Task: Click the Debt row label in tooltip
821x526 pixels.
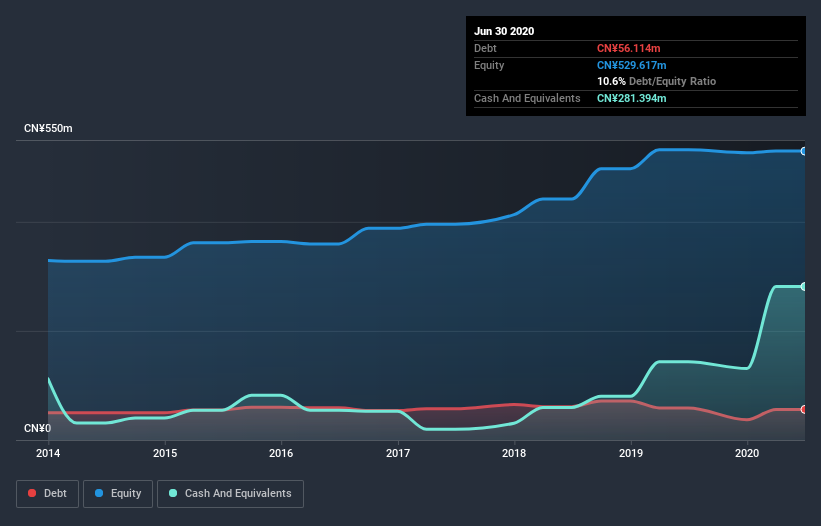Action: pyautogui.click(x=485, y=48)
